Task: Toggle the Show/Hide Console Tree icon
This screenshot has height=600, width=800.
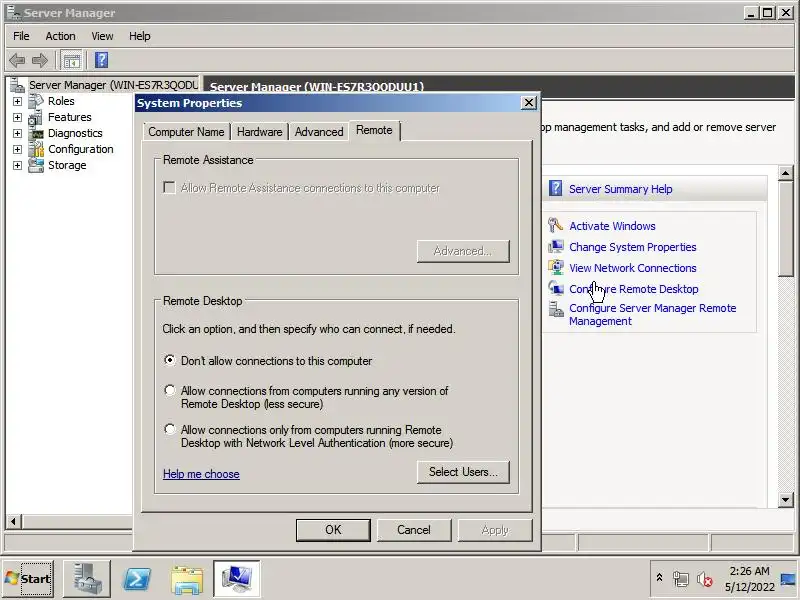Action: (x=71, y=61)
